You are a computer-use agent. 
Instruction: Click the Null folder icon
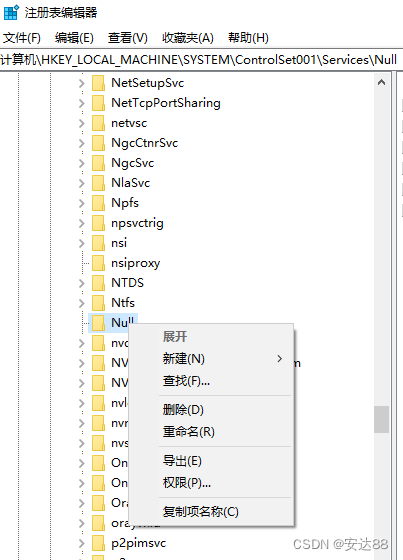click(98, 323)
